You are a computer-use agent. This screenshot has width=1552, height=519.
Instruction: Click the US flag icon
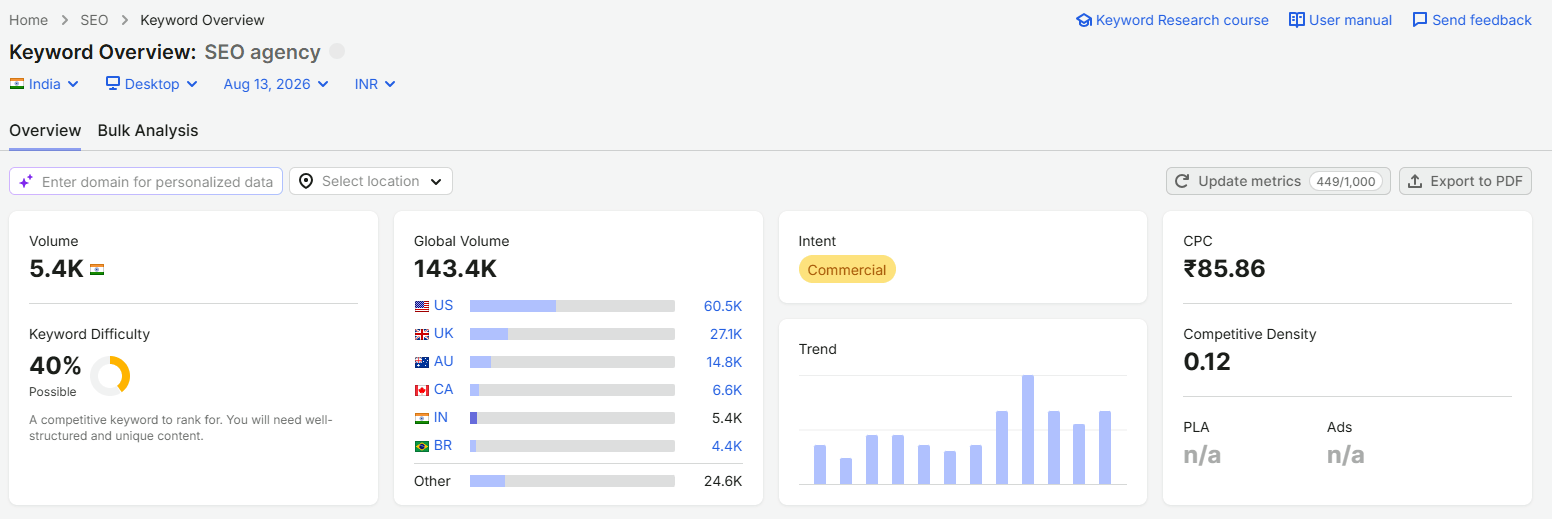tap(422, 306)
